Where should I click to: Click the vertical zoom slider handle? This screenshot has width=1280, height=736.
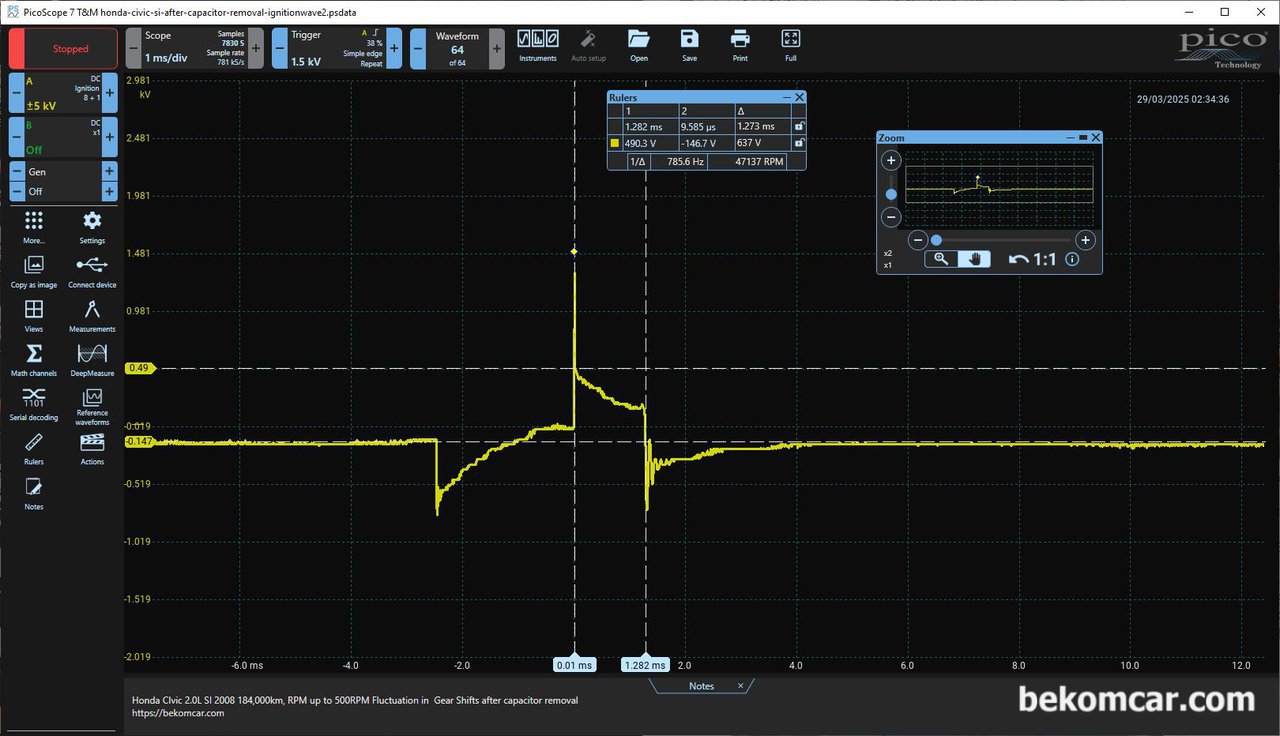click(891, 194)
